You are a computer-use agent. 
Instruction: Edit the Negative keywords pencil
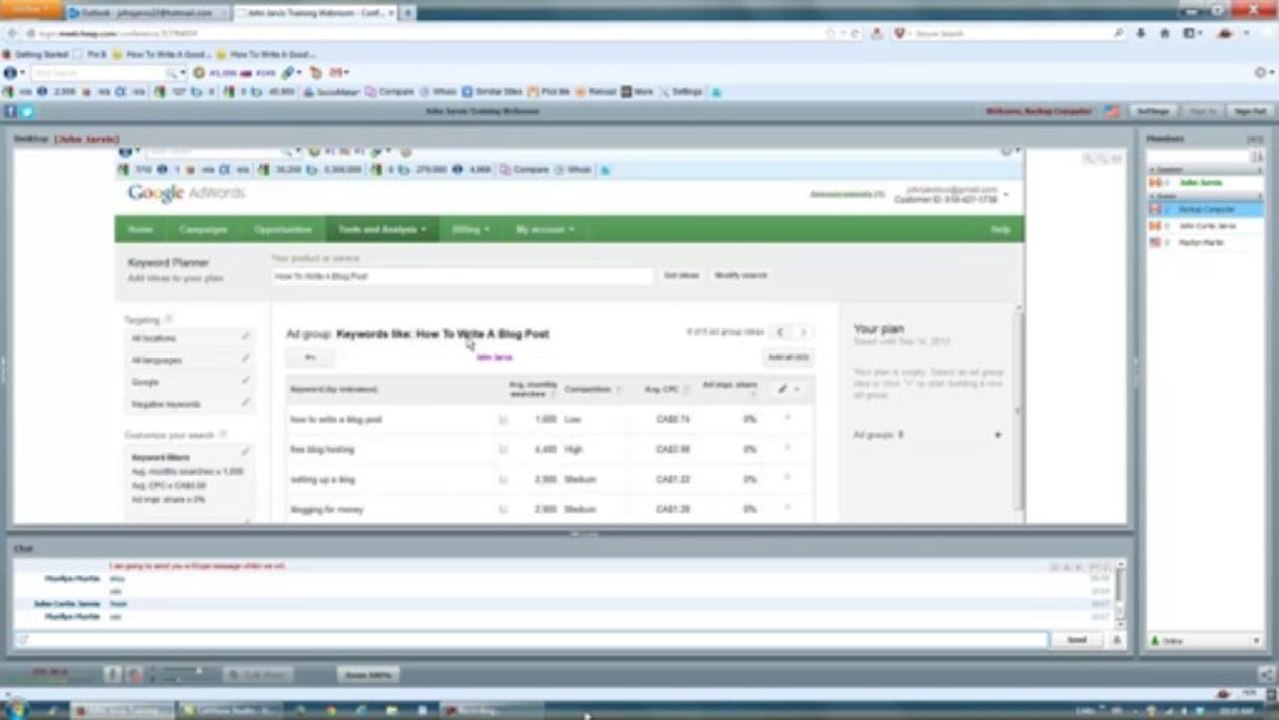(245, 404)
